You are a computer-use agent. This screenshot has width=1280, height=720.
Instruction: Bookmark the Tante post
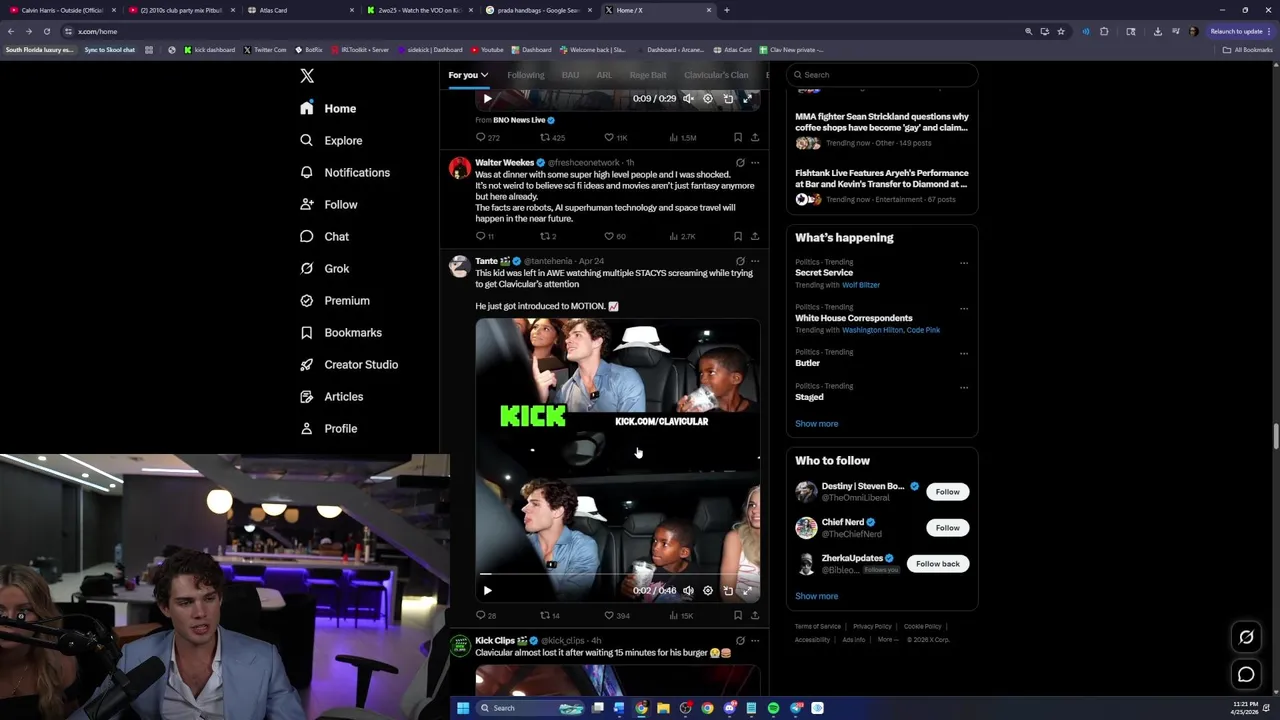coord(738,615)
